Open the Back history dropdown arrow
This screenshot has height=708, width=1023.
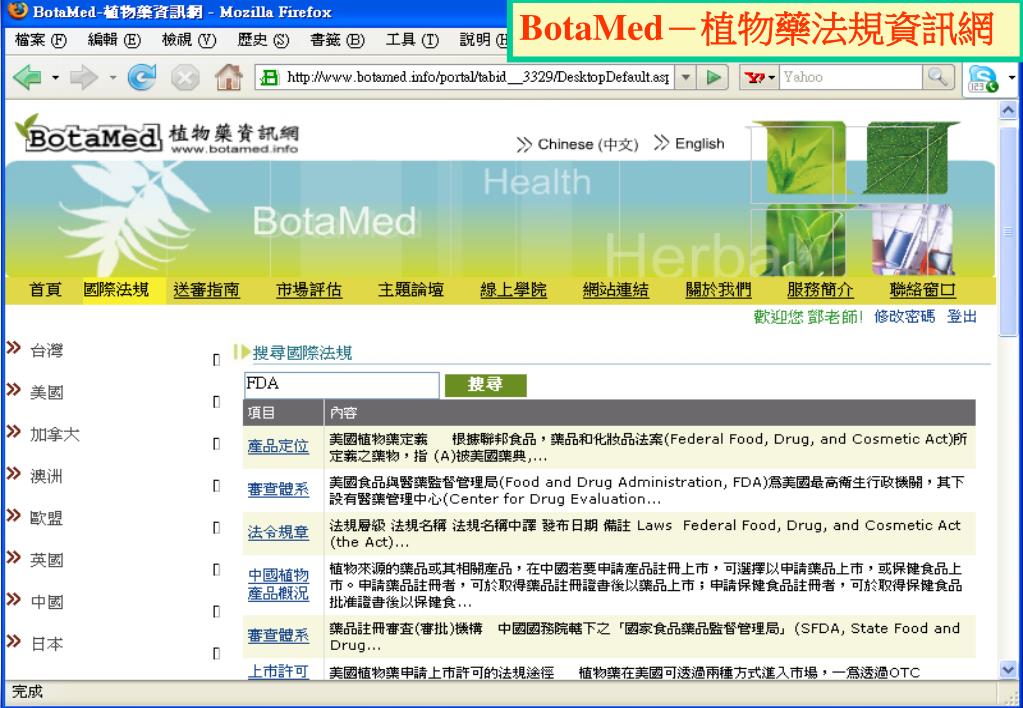[x=55, y=78]
